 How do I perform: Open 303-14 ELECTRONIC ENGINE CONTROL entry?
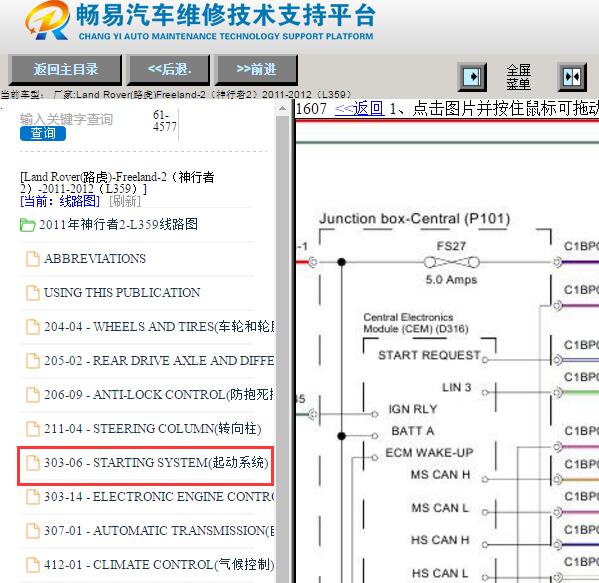(x=159, y=497)
